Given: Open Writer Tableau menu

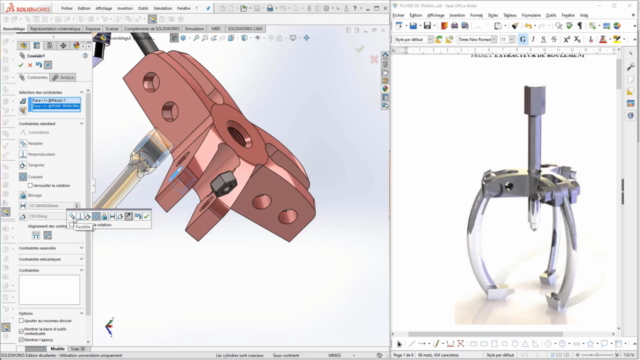Looking at the screenshot, I should point(510,15).
